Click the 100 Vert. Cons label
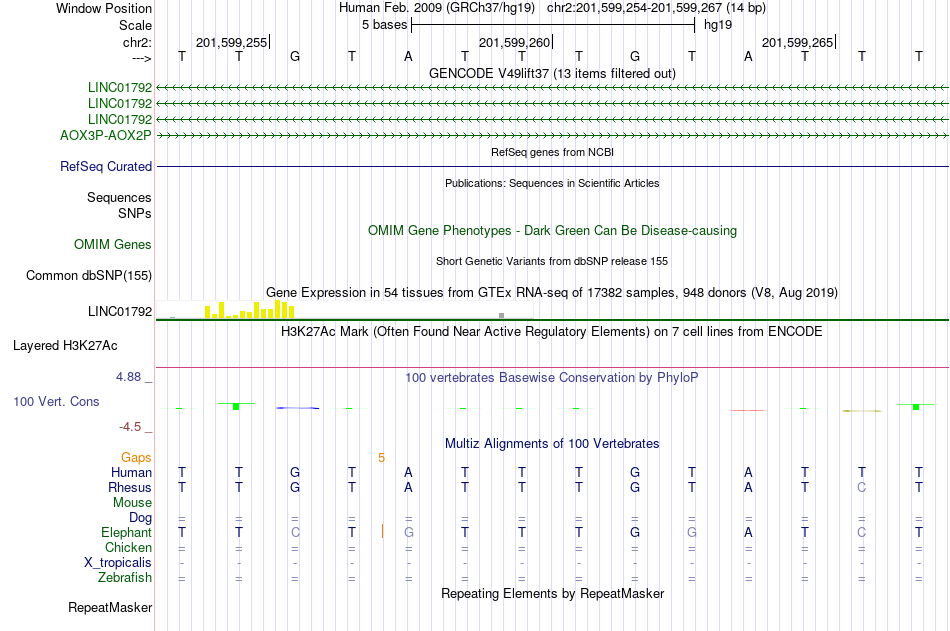This screenshot has width=950, height=631. (56, 401)
